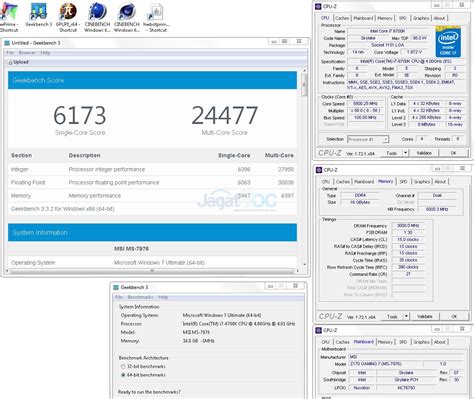Open the Geekbench 3 desktop icon
474x399 pixels.
(39, 15)
